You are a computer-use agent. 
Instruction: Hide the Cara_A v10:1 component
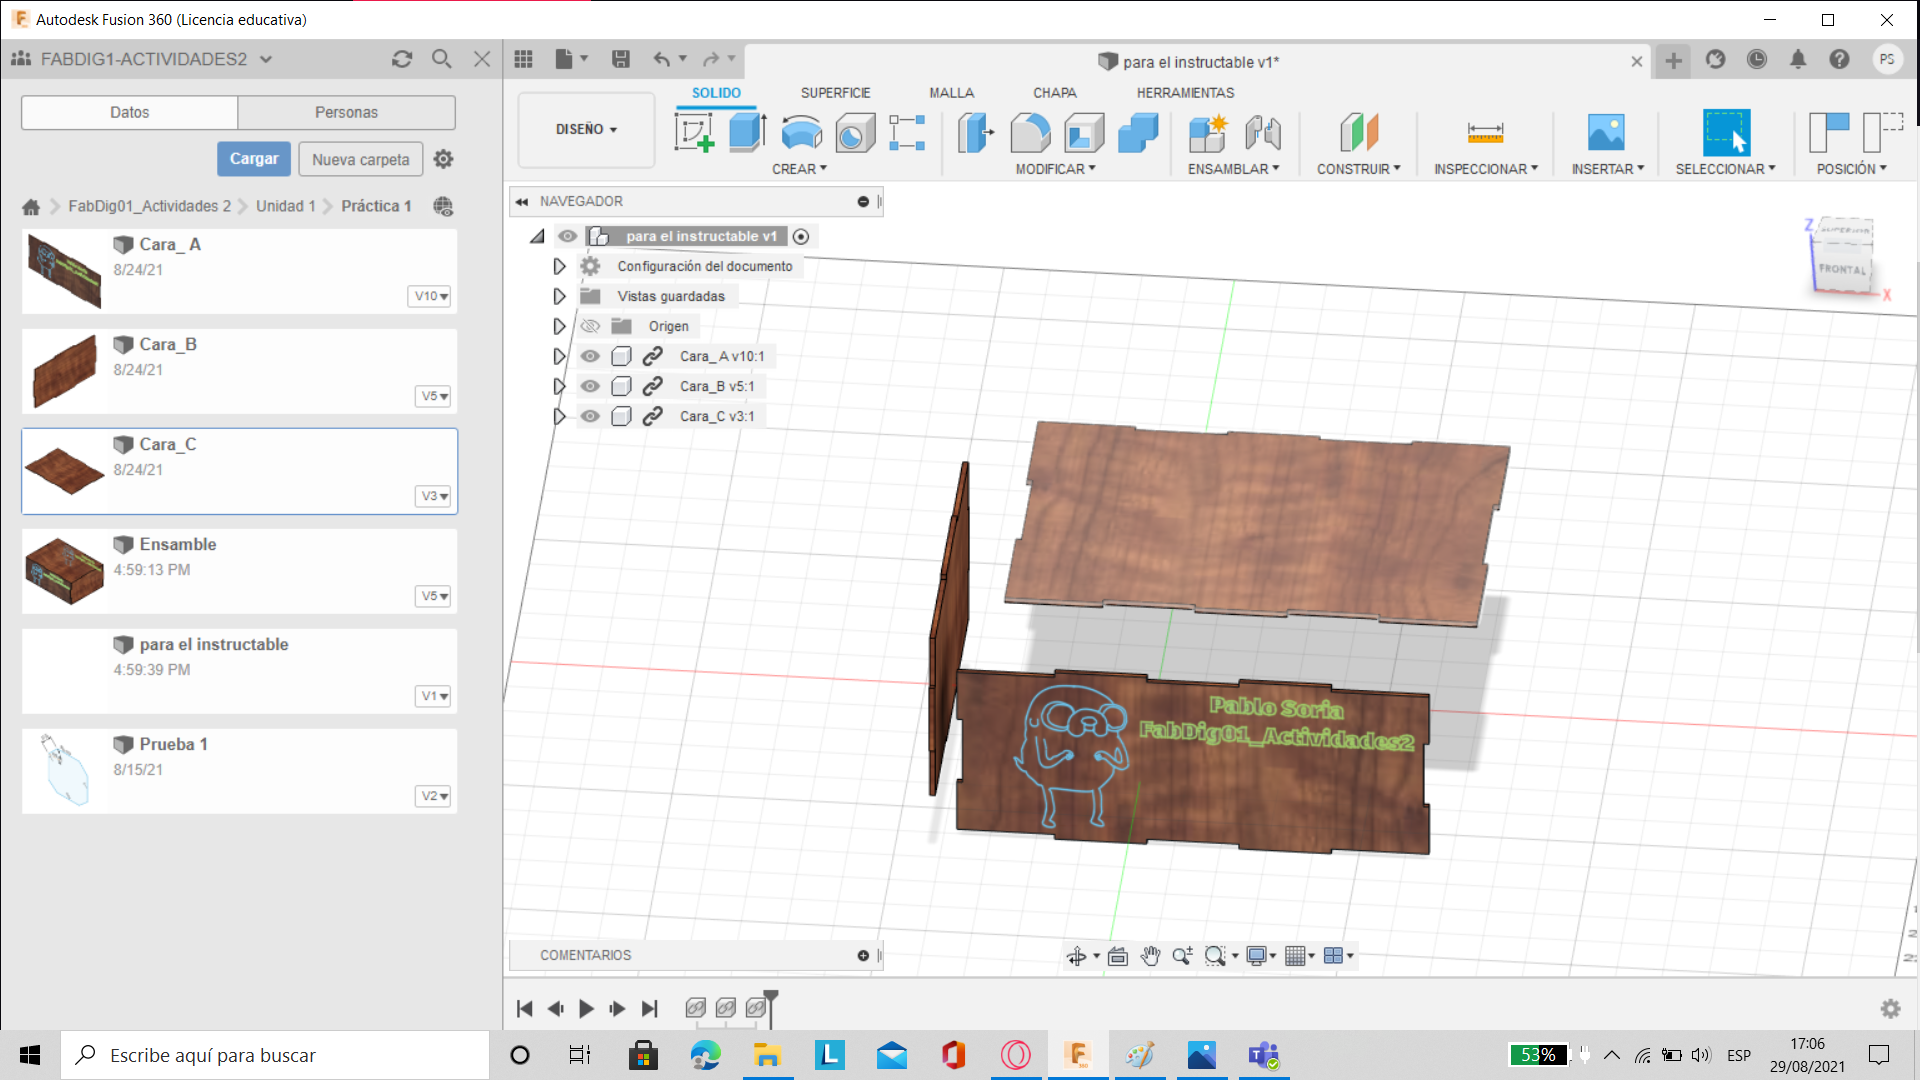590,356
